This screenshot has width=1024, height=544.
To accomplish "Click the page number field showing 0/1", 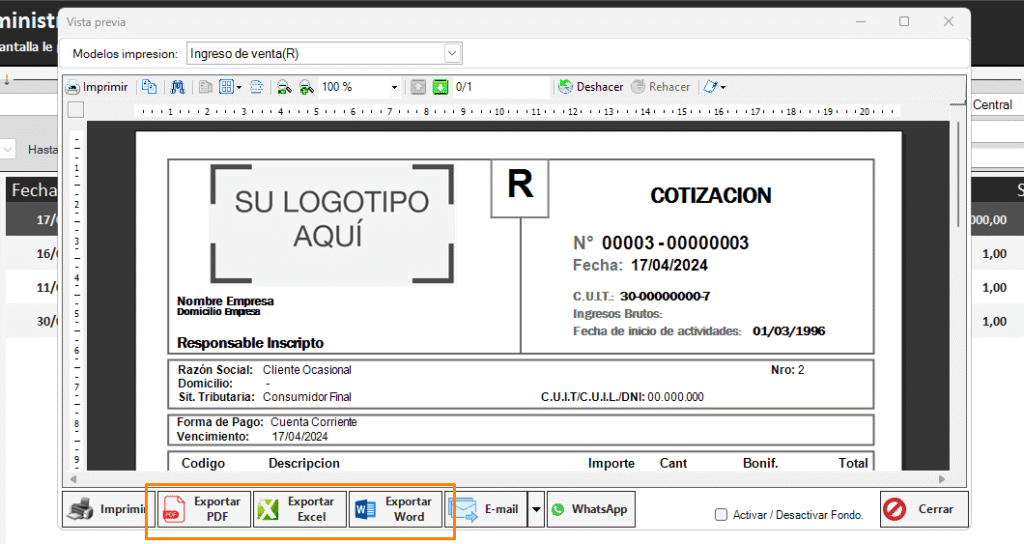I will (x=500, y=87).
